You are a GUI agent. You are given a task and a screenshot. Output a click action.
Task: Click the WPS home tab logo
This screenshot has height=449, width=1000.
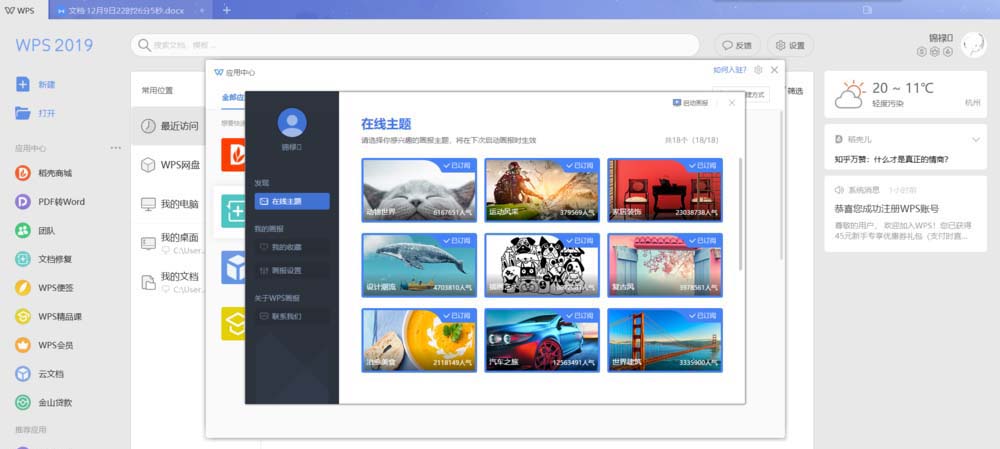[20, 11]
